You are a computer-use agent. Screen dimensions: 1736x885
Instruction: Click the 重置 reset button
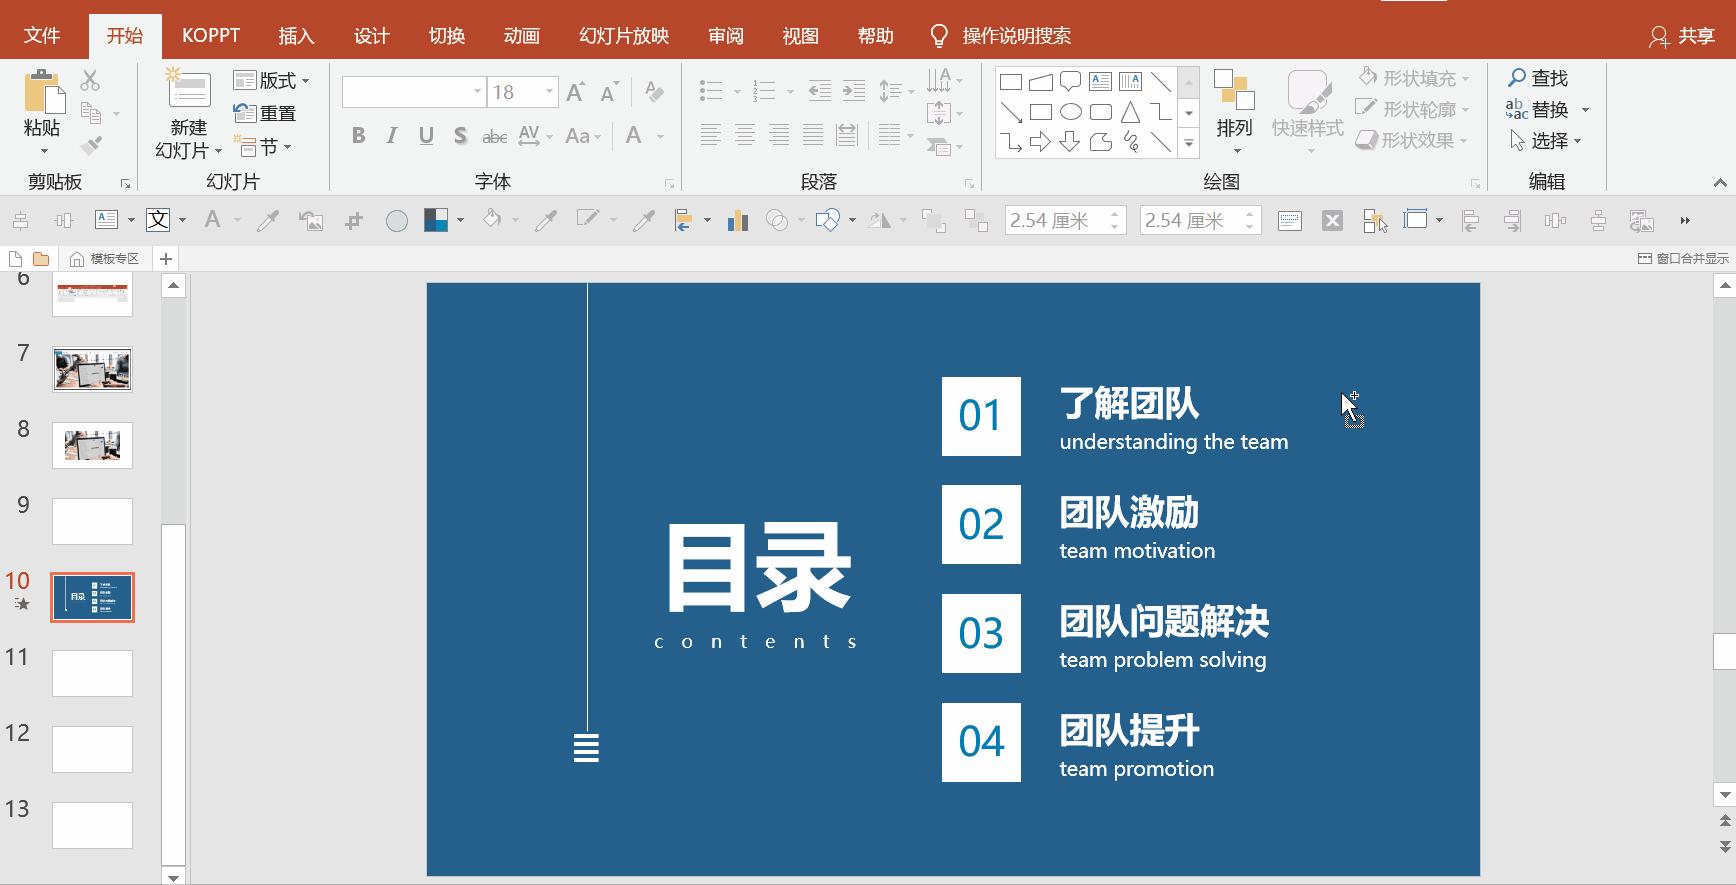click(265, 113)
